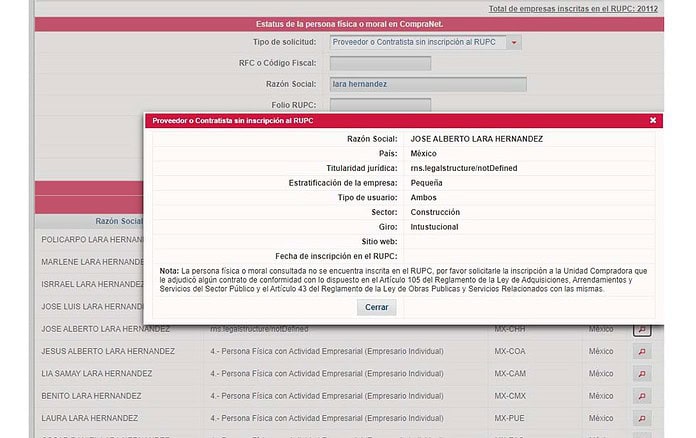Select the Folio RUPC input box

coord(380,104)
